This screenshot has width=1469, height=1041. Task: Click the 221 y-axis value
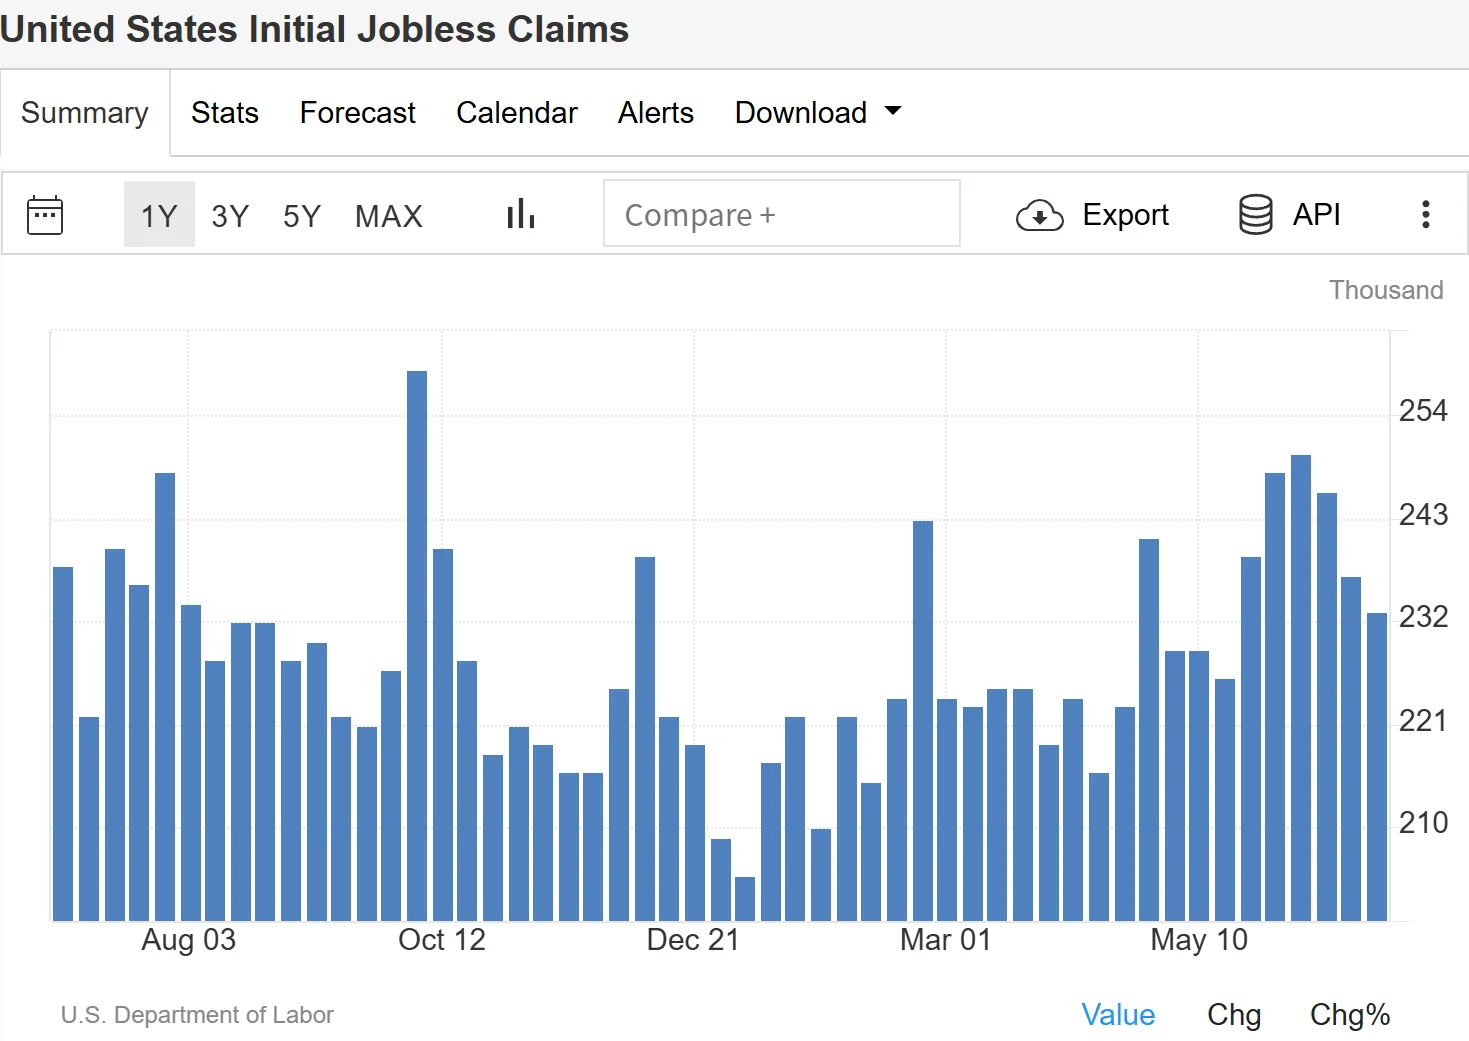[x=1423, y=721]
